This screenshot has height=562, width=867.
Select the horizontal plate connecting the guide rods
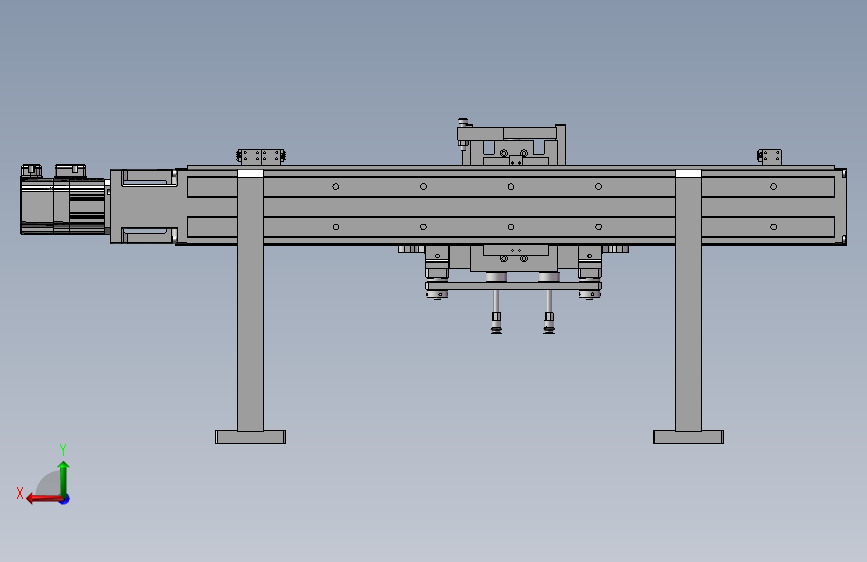click(x=513, y=286)
